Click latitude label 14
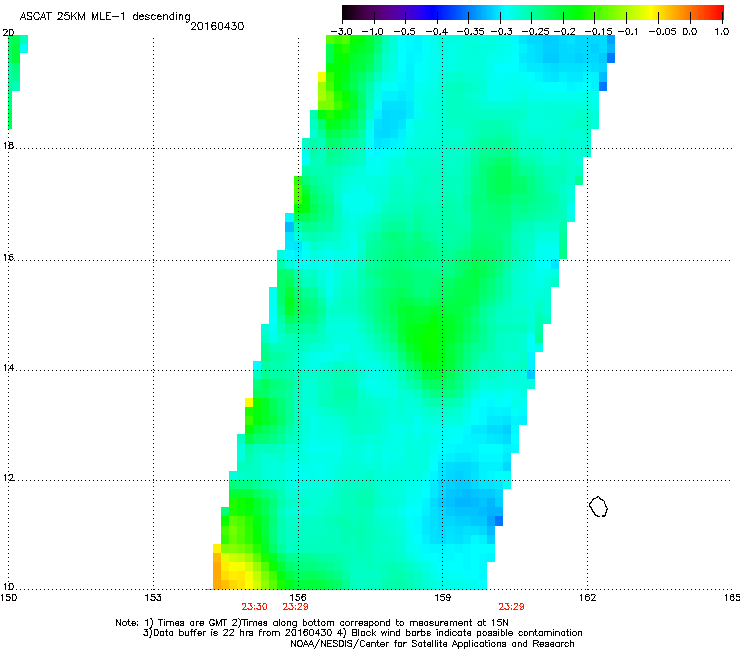This screenshot has width=740, height=650. click(x=8, y=368)
